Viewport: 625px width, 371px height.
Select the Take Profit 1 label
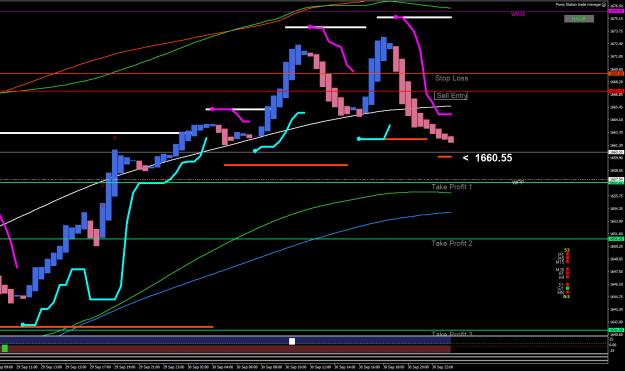point(452,187)
